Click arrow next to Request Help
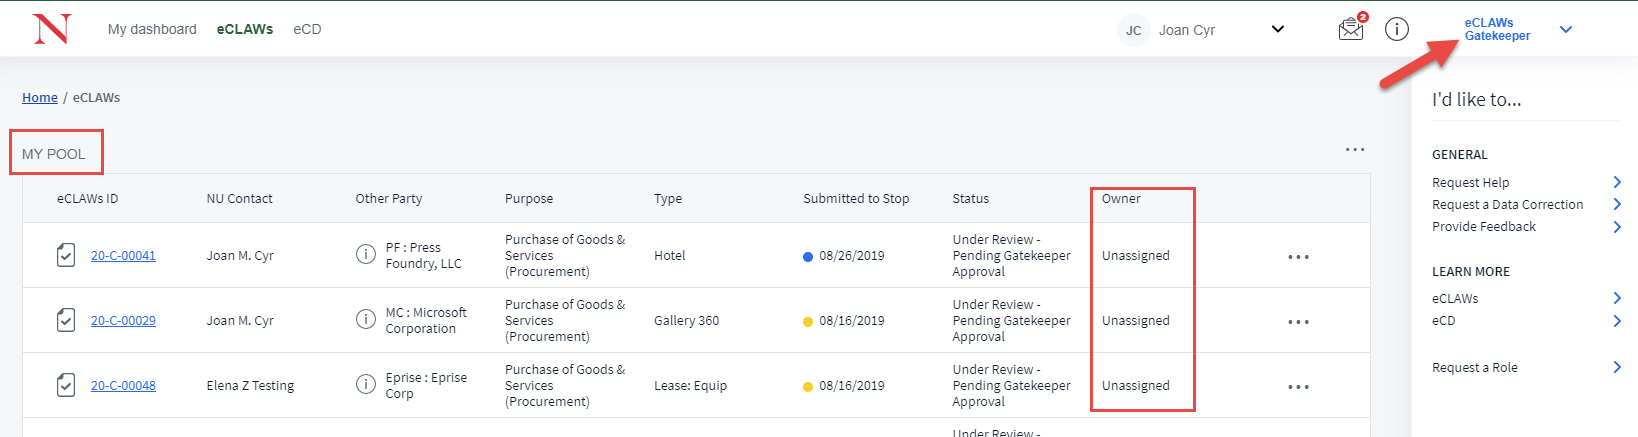The image size is (1638, 437). click(1617, 182)
